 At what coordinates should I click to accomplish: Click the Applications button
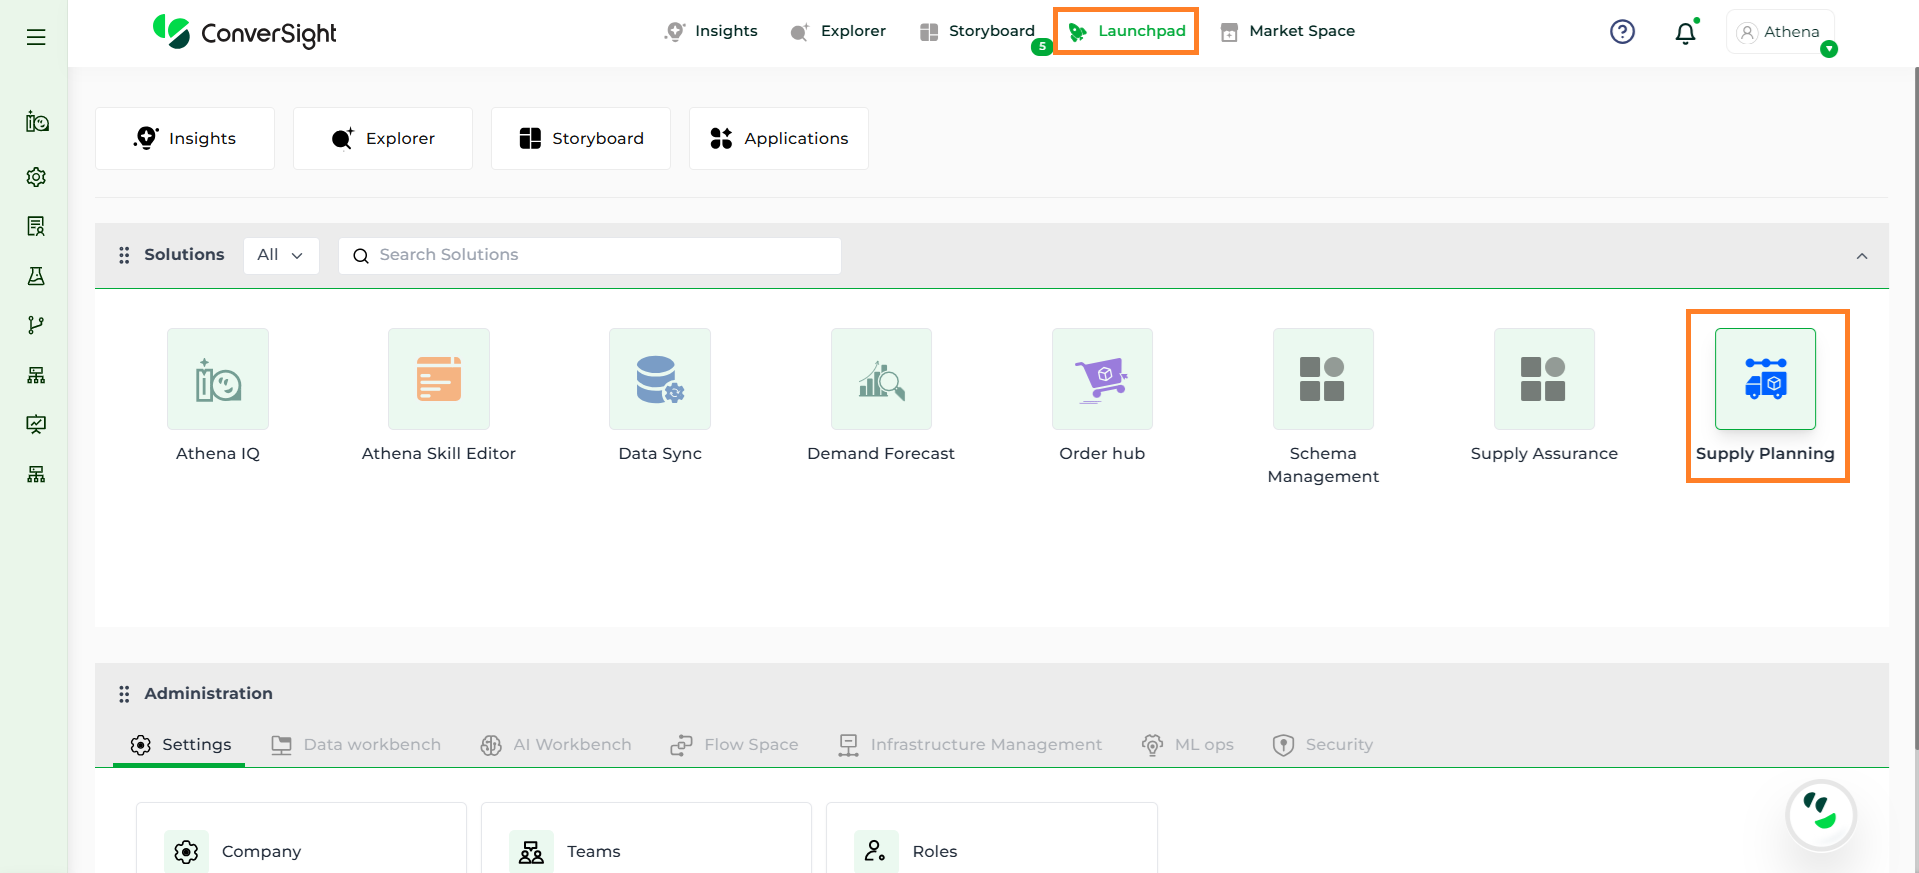point(779,139)
